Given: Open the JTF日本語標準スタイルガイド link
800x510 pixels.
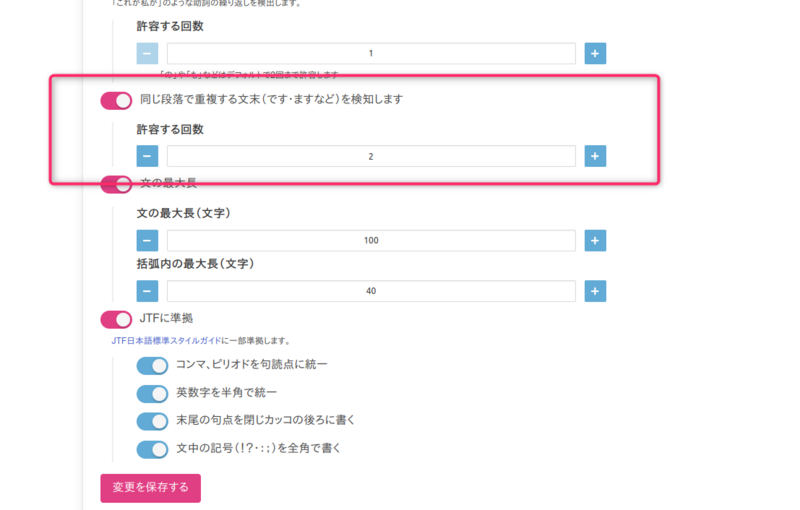Looking at the screenshot, I should 166,341.
